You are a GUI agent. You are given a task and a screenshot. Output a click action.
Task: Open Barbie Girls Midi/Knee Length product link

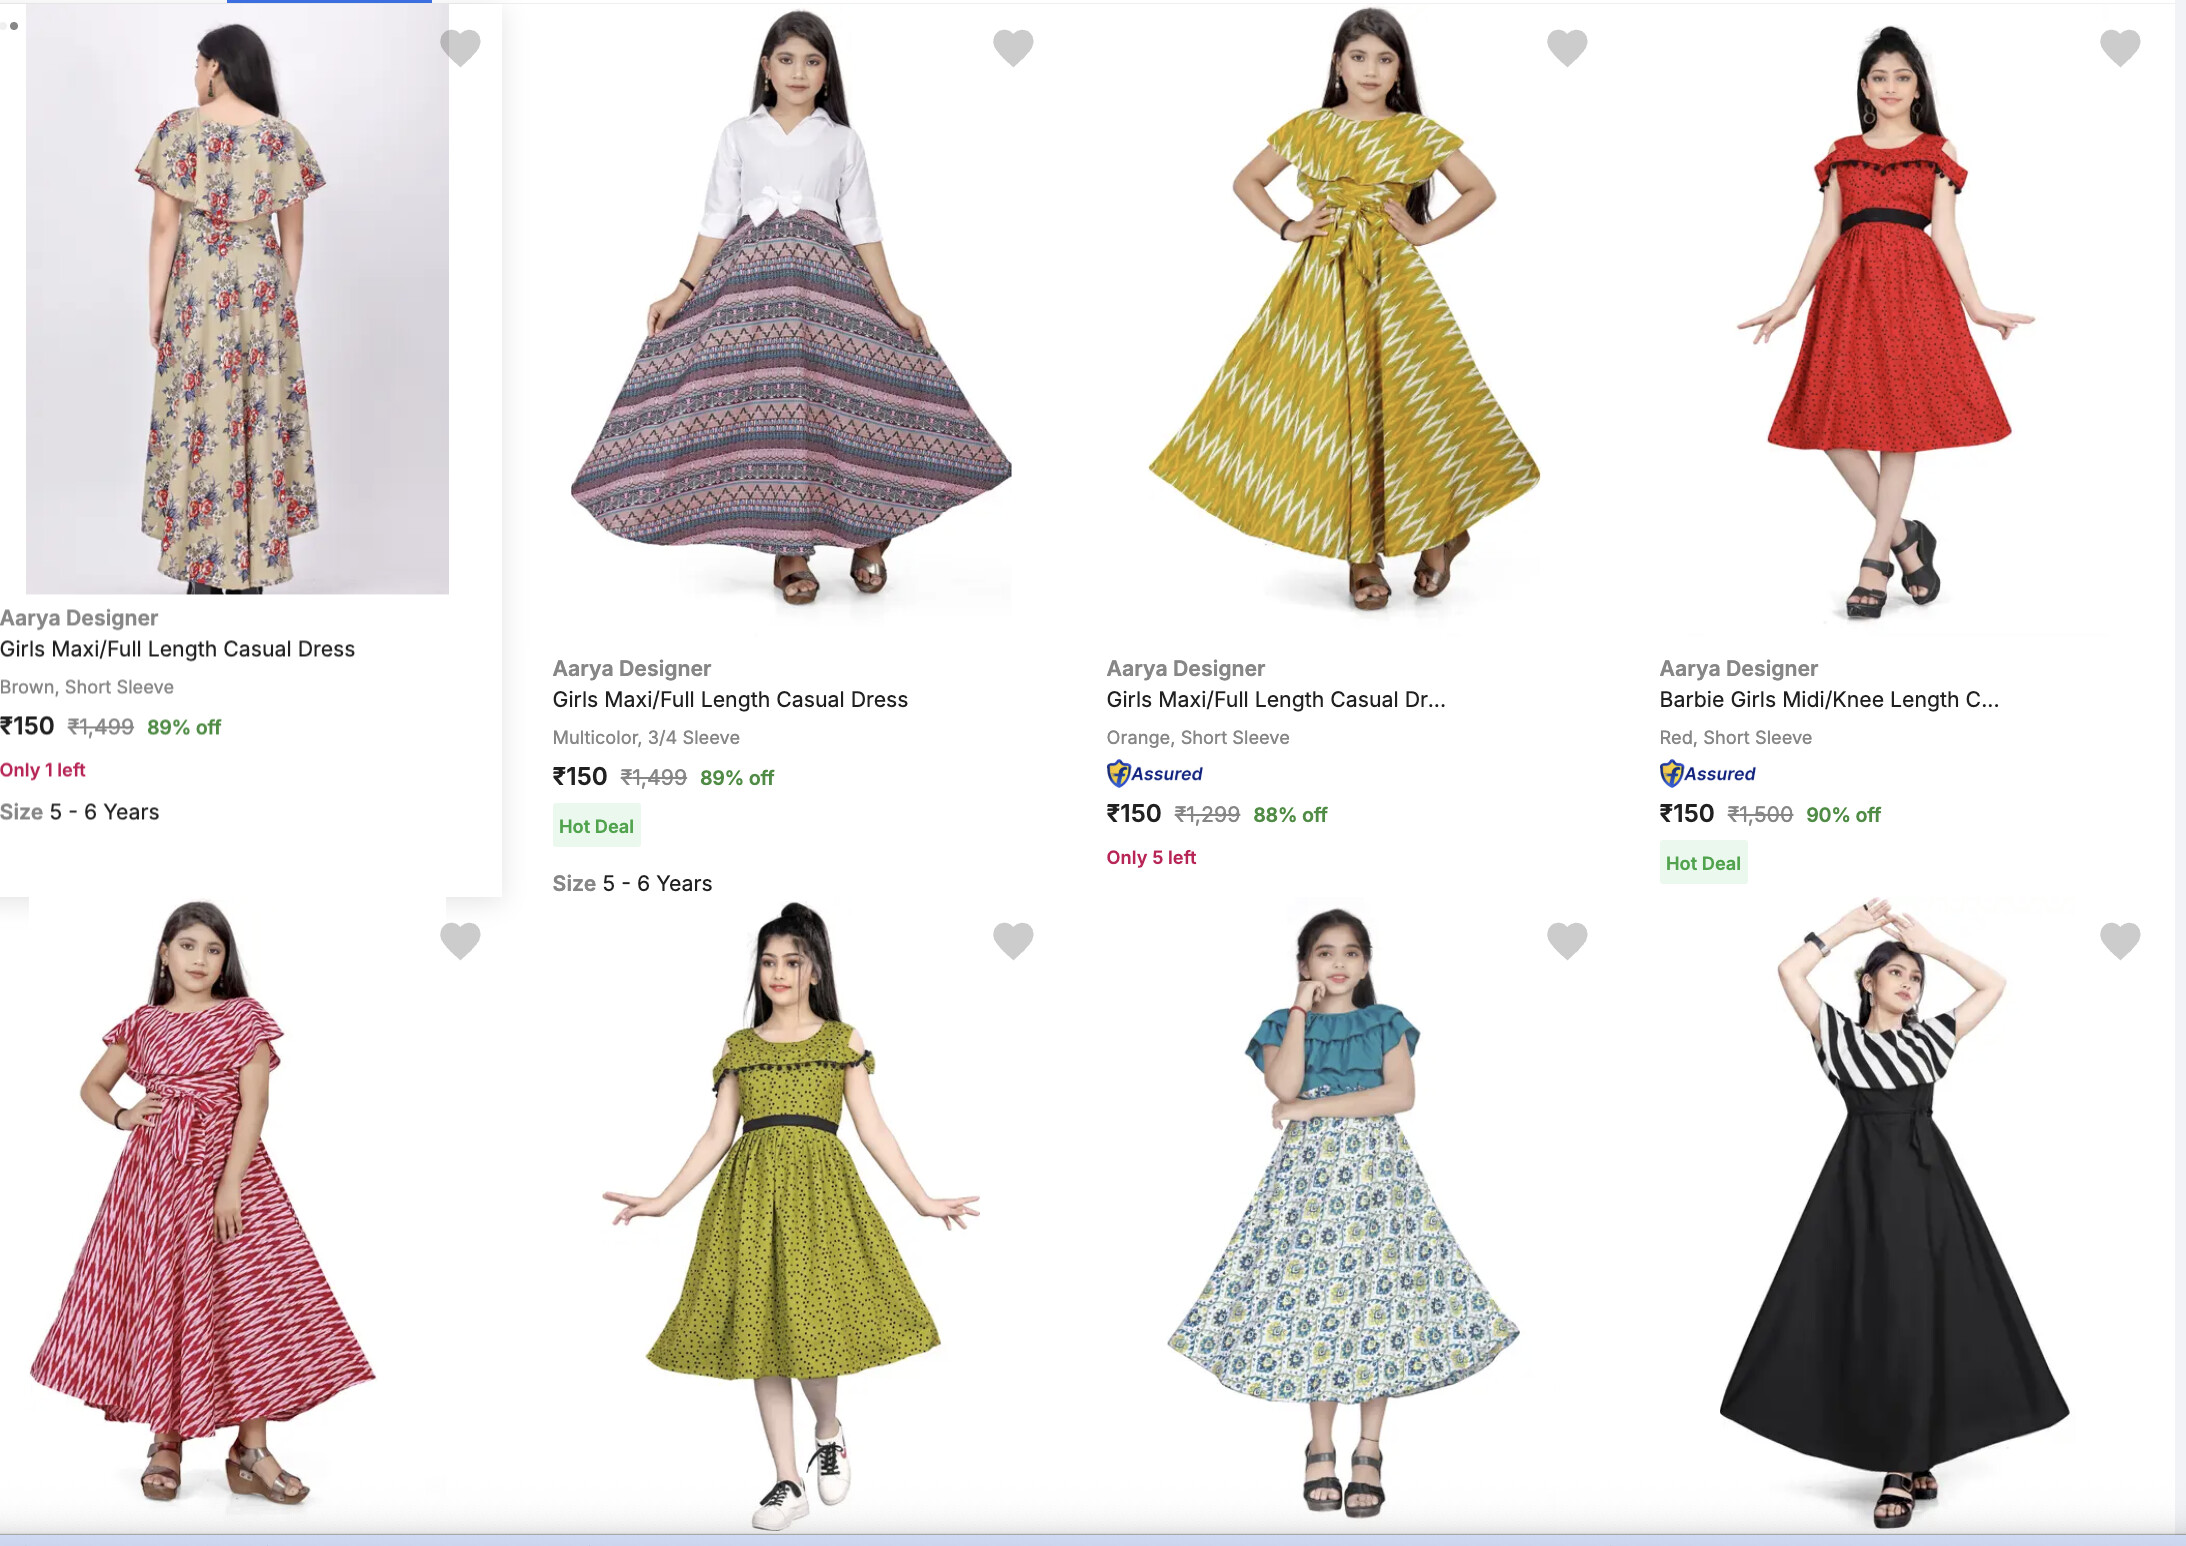[1828, 700]
